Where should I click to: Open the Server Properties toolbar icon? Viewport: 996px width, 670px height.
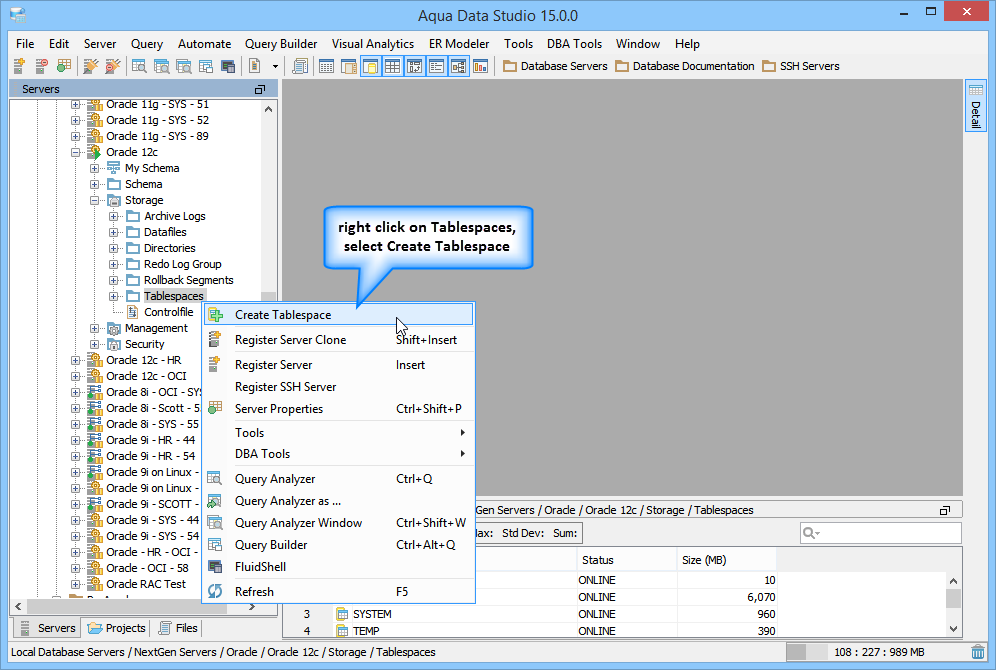(x=64, y=65)
